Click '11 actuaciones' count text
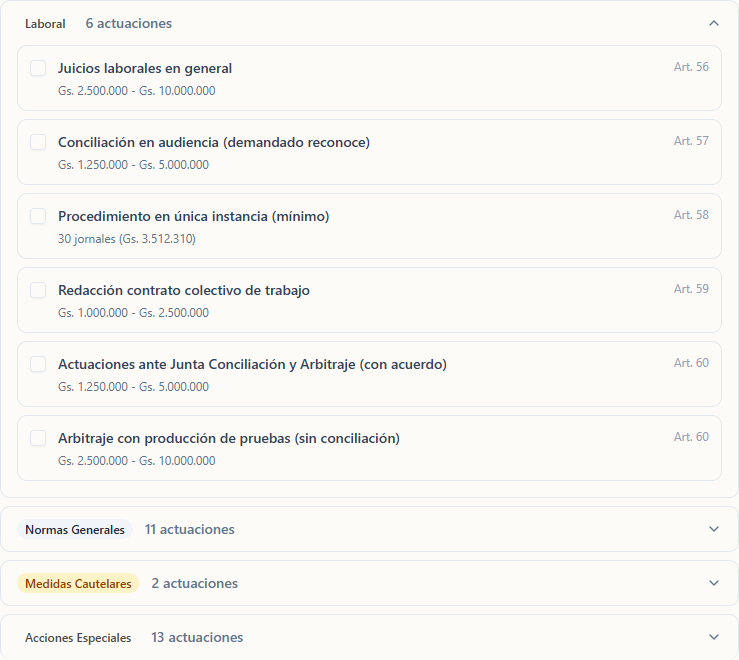This screenshot has height=660, width=739. 189,529
